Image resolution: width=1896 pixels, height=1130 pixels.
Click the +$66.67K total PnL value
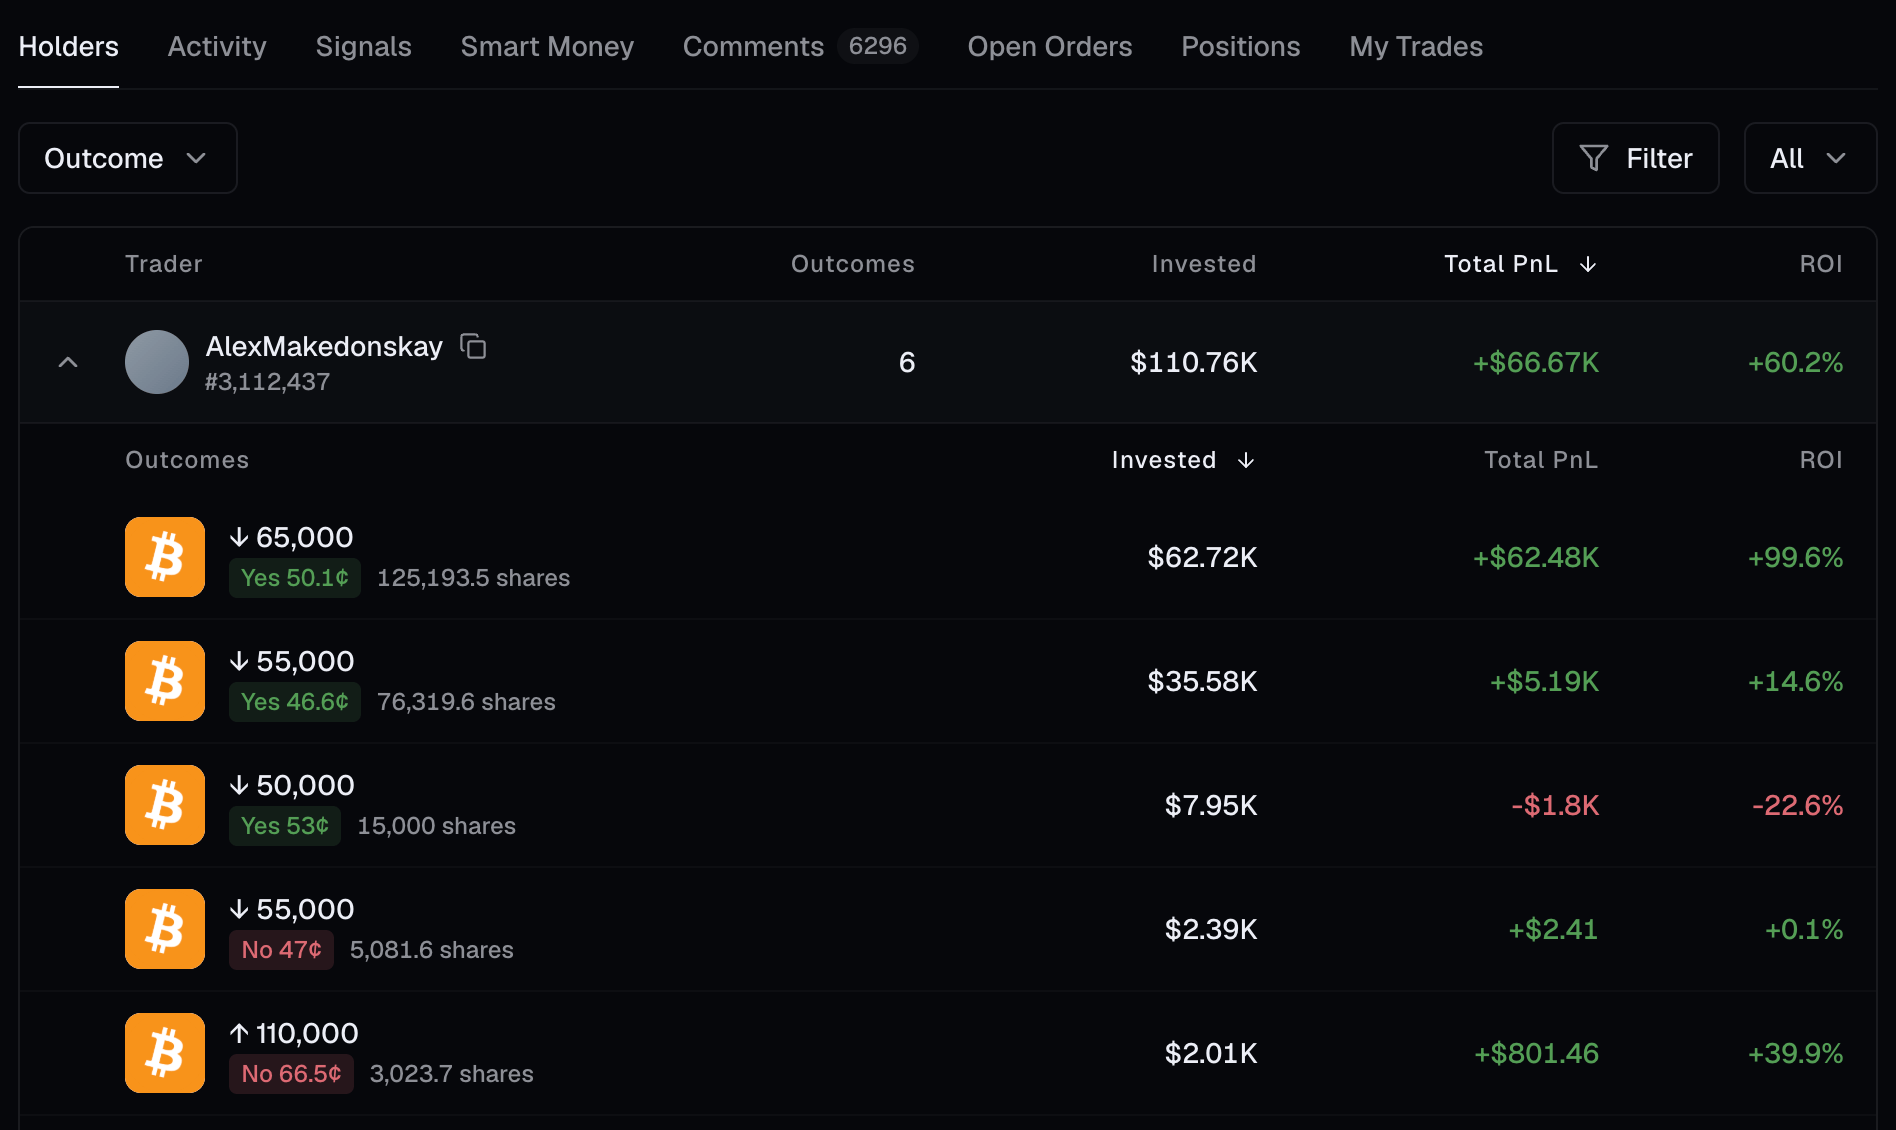click(1536, 362)
